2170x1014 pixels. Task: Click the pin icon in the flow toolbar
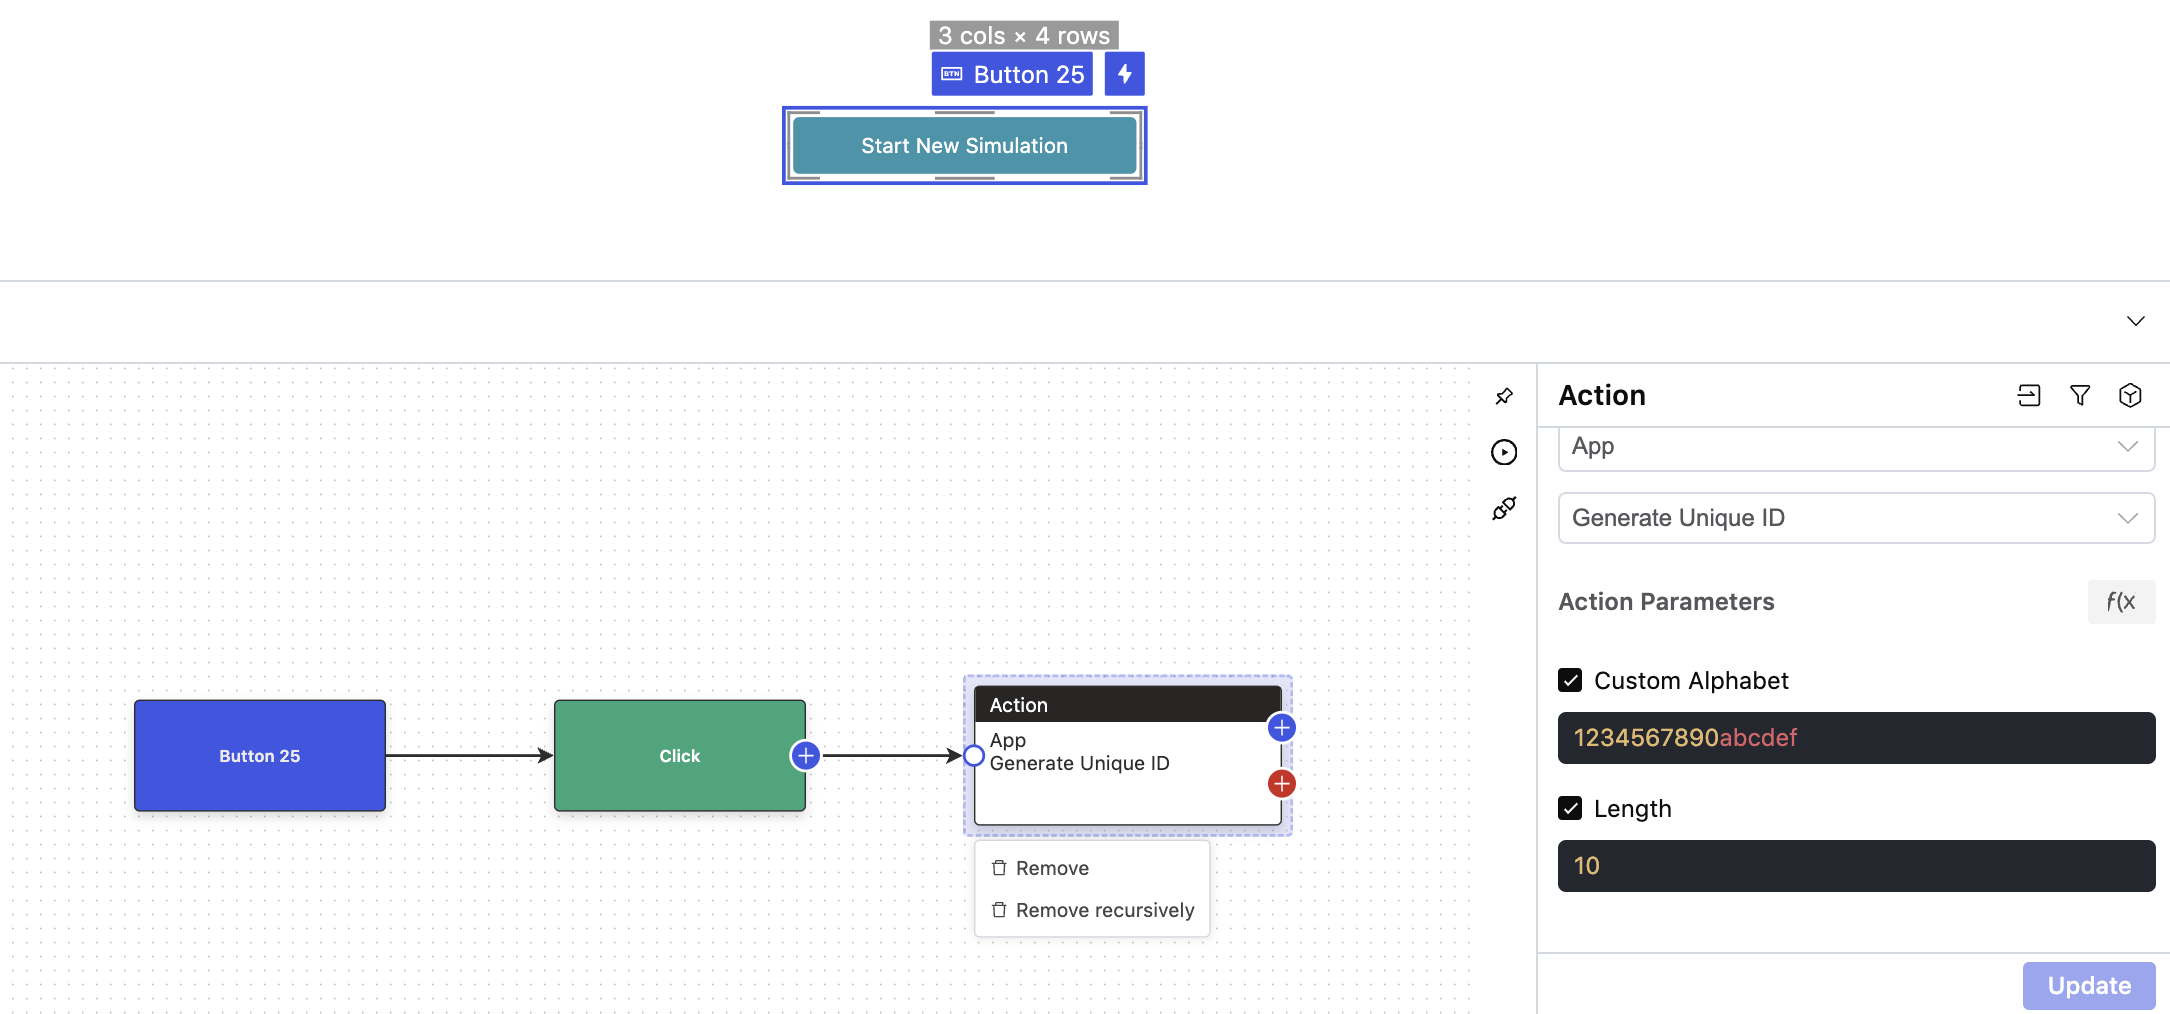tap(1504, 397)
